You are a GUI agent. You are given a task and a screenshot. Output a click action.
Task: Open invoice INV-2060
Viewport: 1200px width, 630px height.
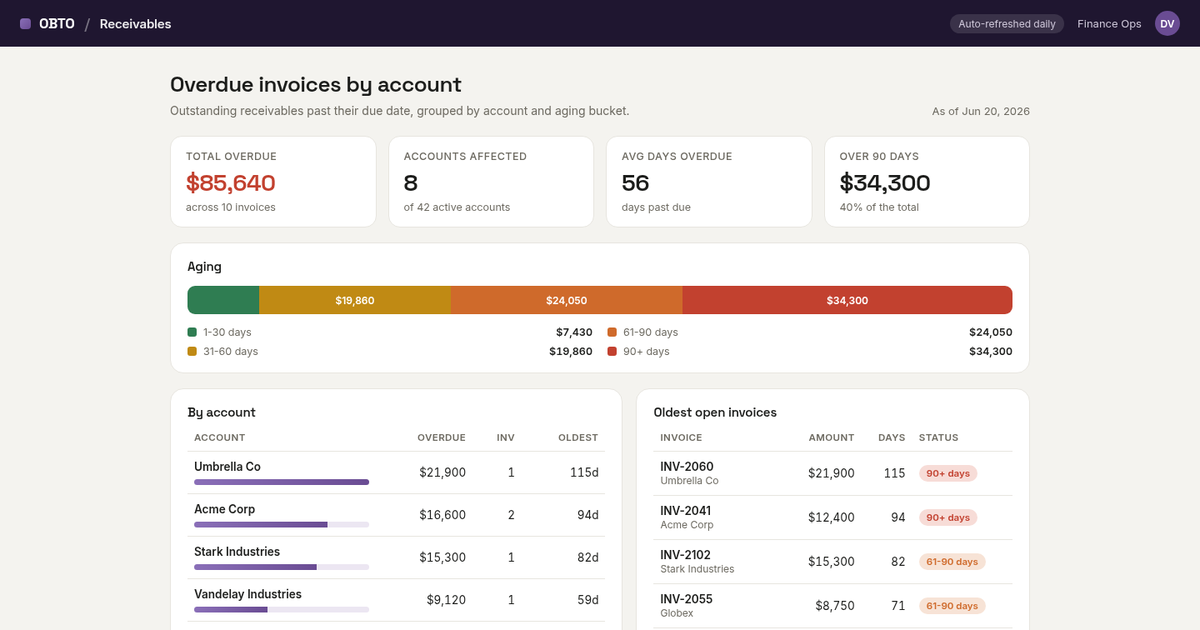[687, 467]
